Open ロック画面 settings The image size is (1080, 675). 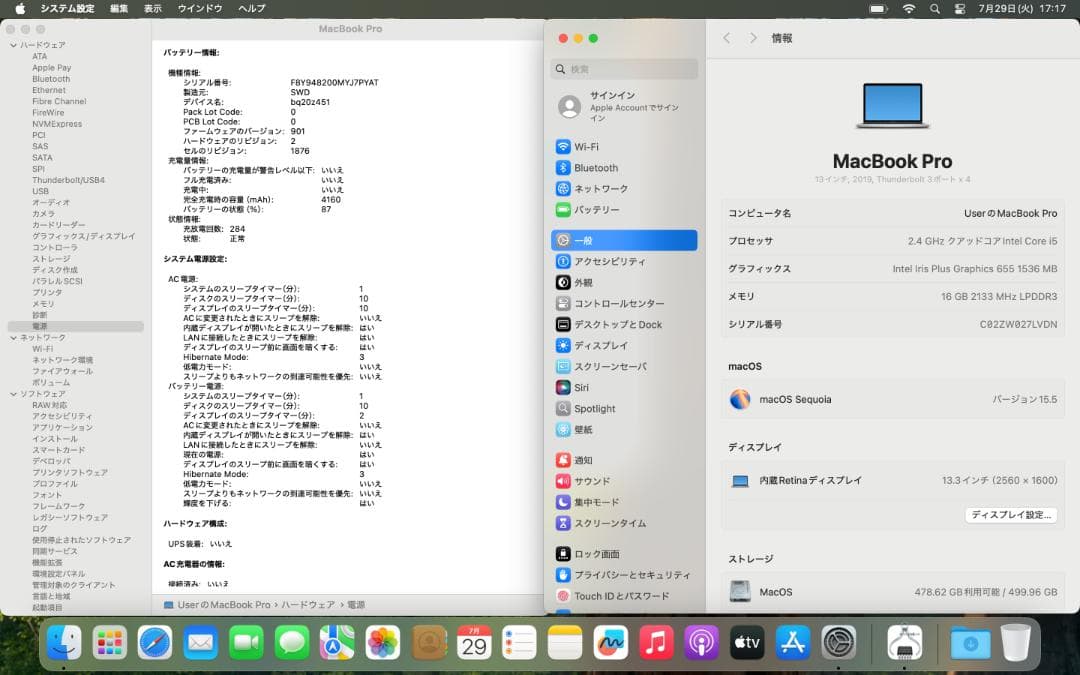624,554
